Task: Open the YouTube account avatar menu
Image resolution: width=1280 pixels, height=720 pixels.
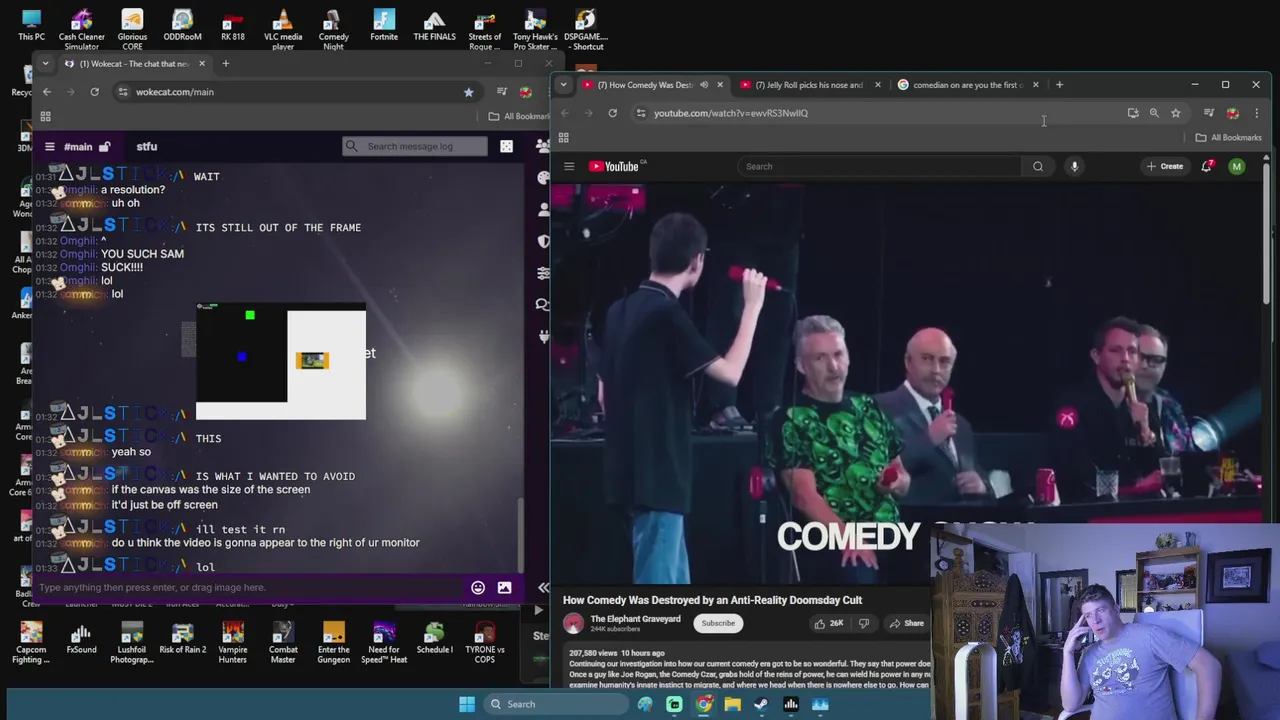Action: (1237, 166)
